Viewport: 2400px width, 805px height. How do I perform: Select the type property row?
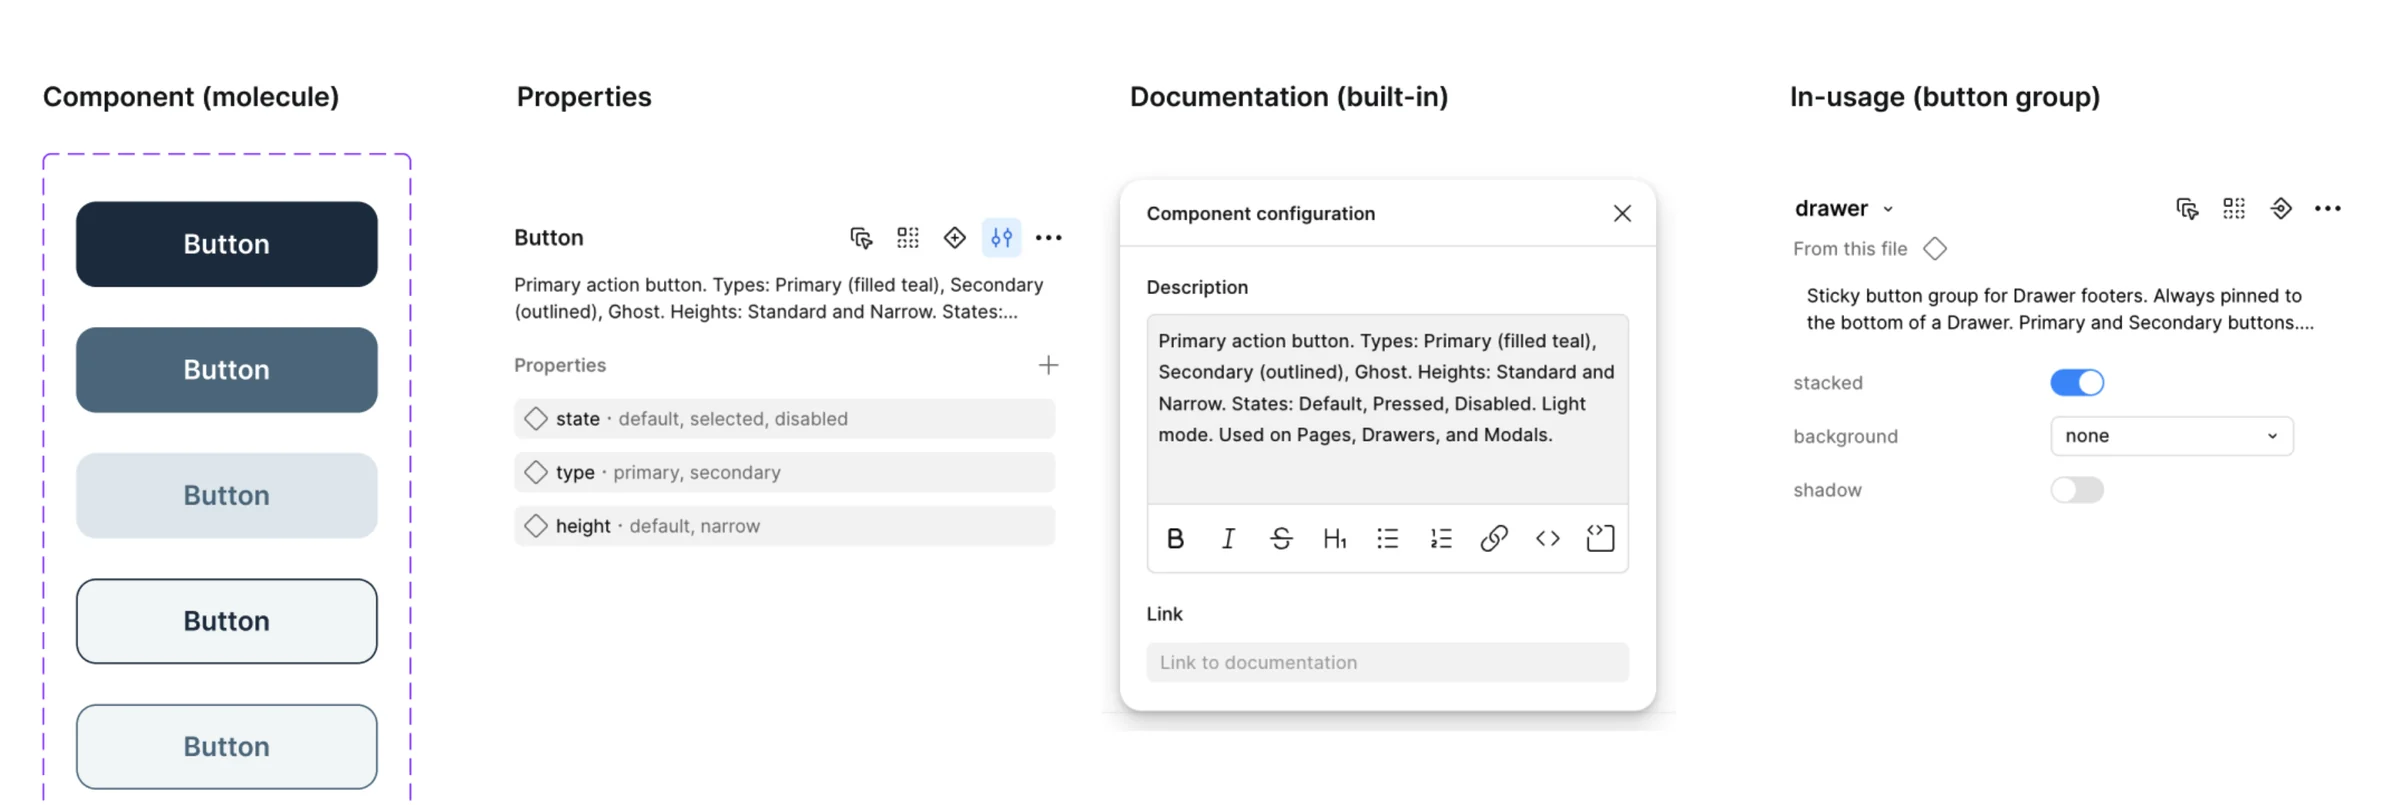click(x=785, y=472)
